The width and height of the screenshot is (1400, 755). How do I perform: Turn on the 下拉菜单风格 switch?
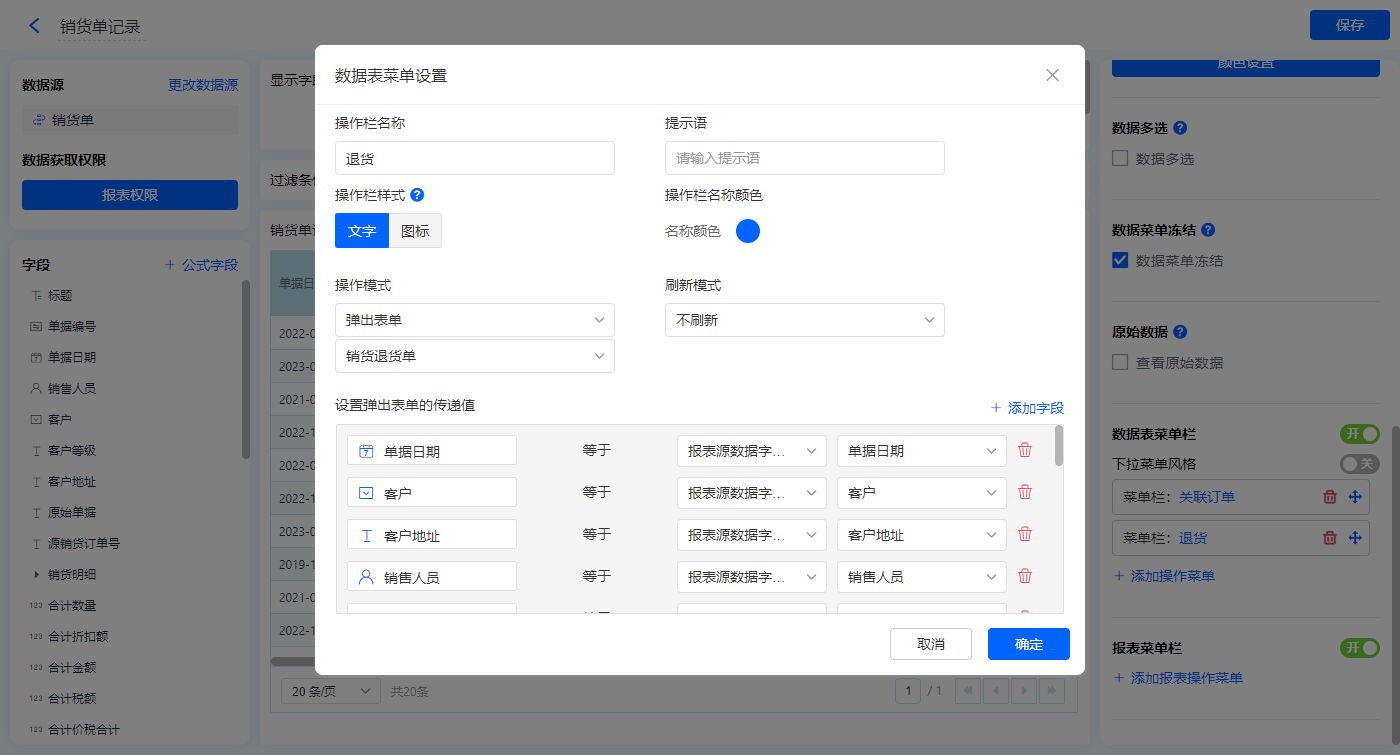point(1358,464)
